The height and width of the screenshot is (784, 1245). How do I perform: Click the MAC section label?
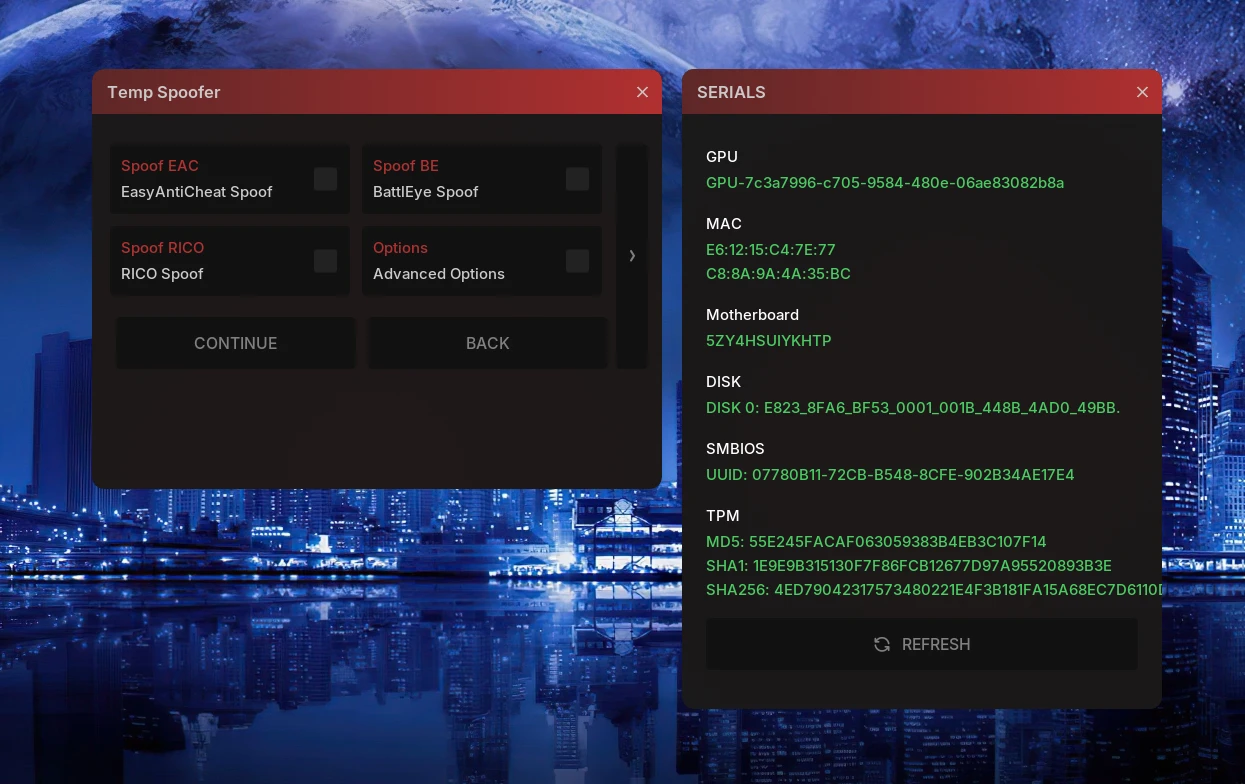point(724,223)
